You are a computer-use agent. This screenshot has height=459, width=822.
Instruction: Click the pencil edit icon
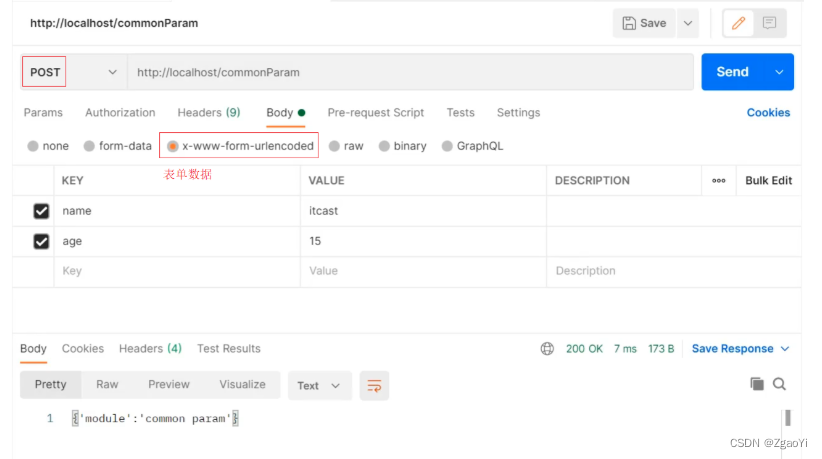point(738,23)
